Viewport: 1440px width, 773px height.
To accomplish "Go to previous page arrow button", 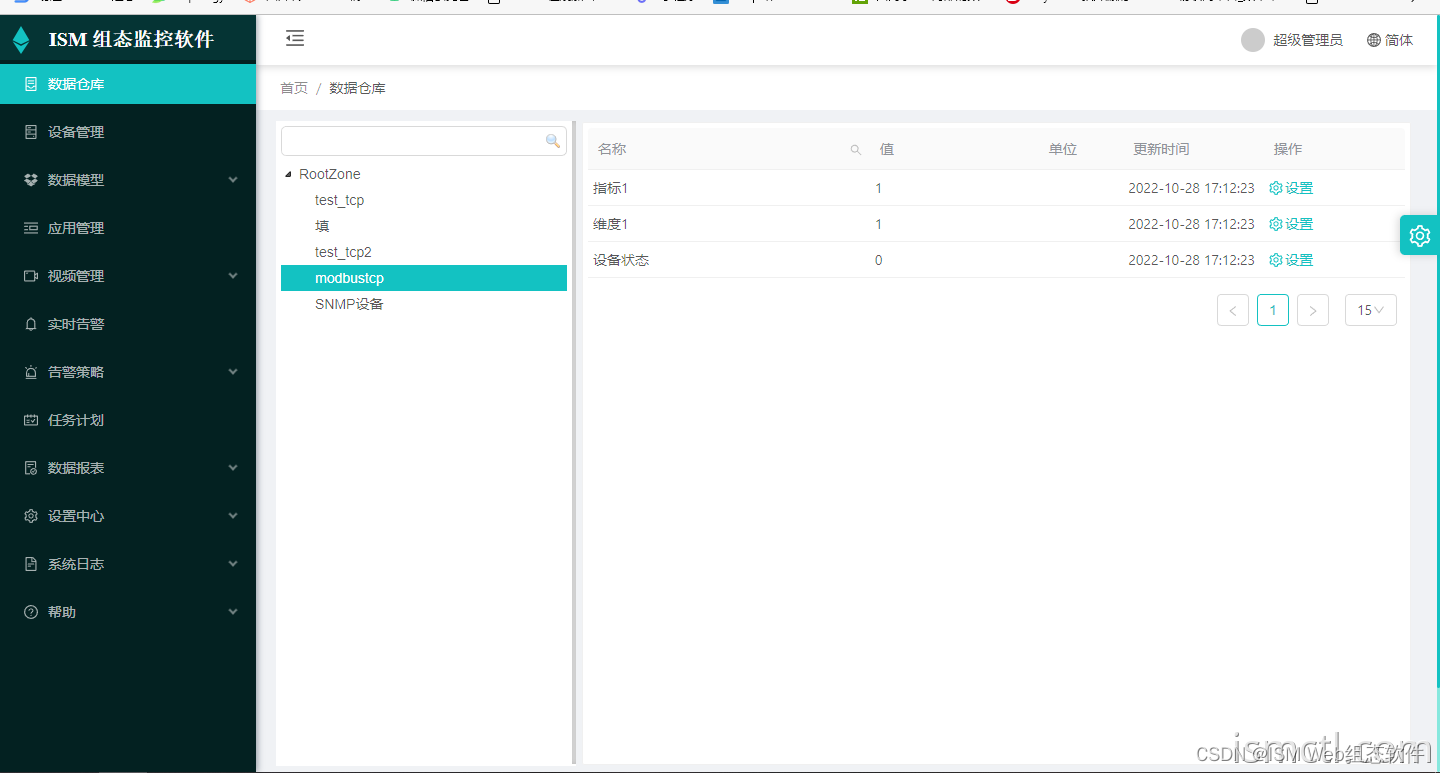I will (x=1233, y=310).
